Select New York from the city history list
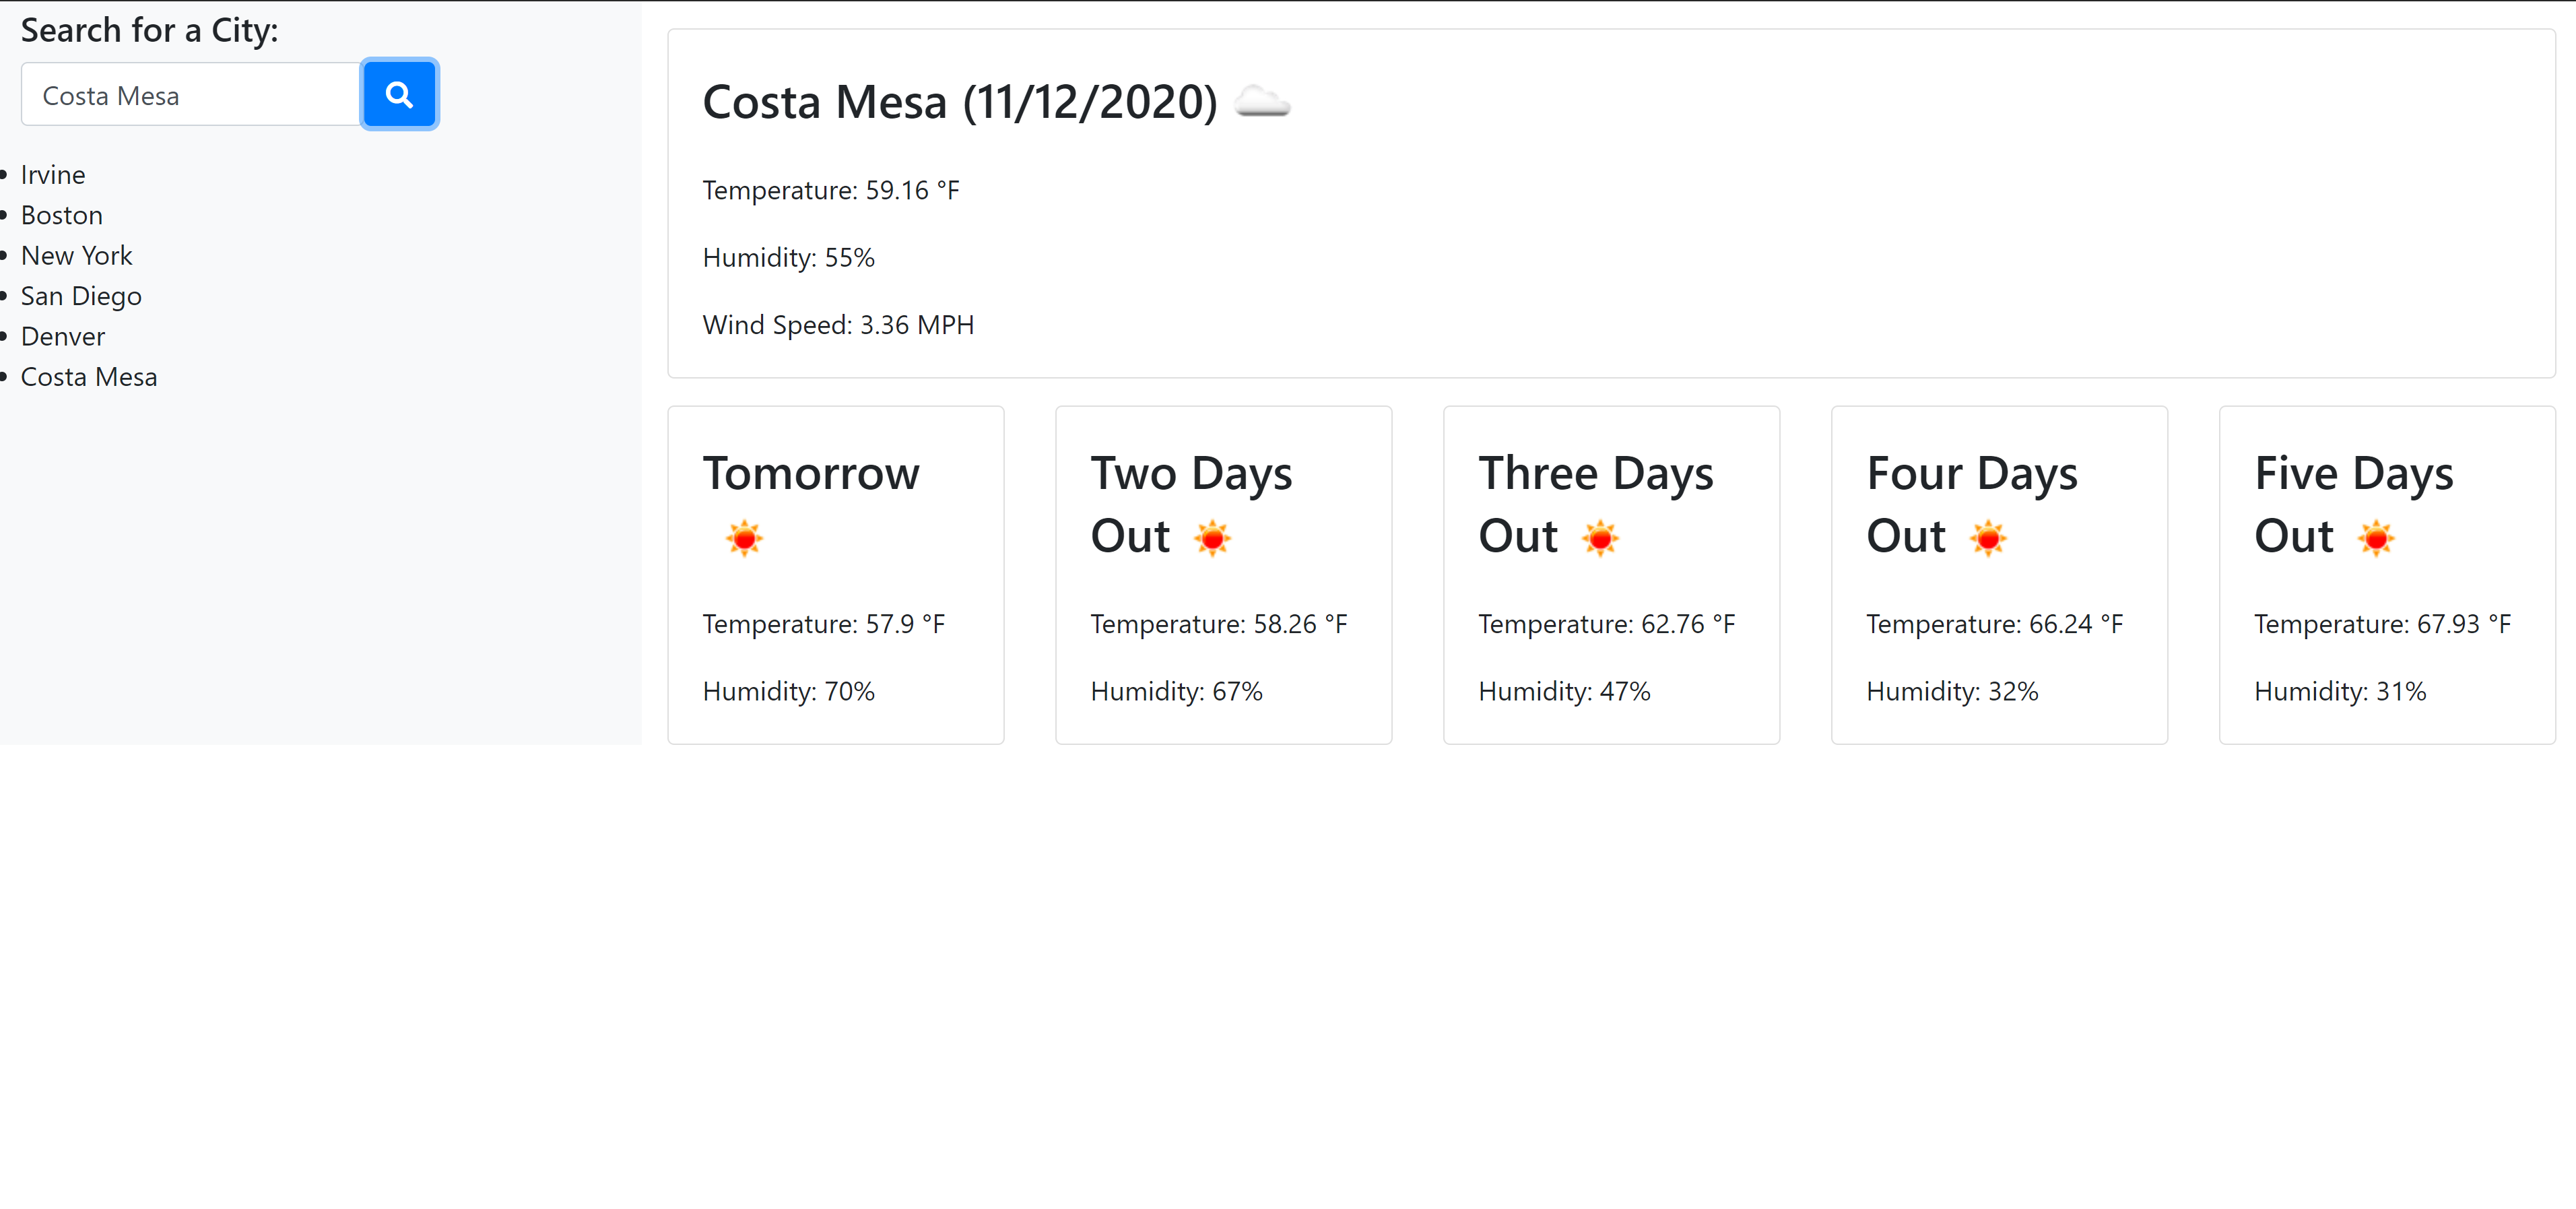The width and height of the screenshot is (2576, 1209). pyautogui.click(x=77, y=255)
